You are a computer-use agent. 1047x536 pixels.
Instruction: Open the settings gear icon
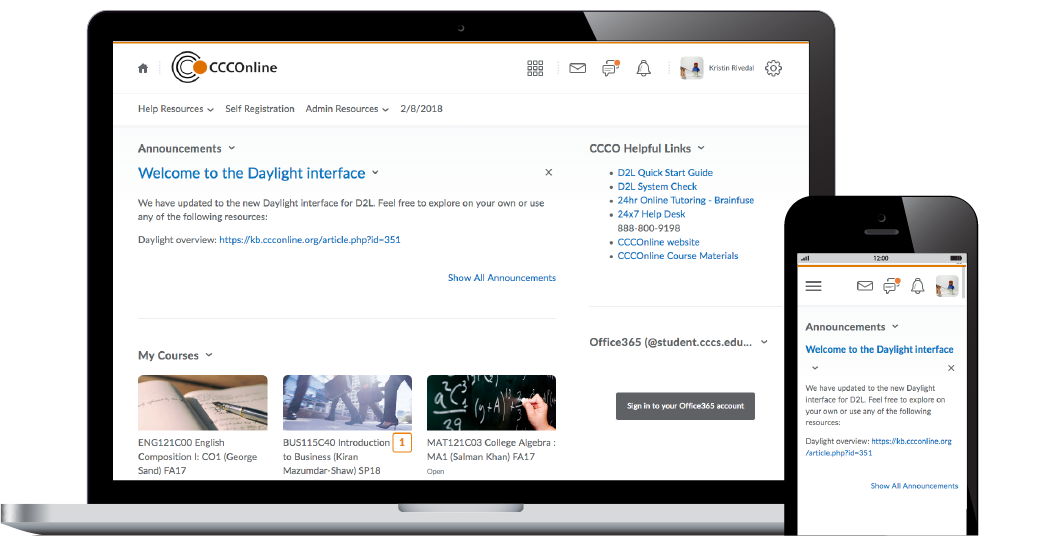coord(773,68)
